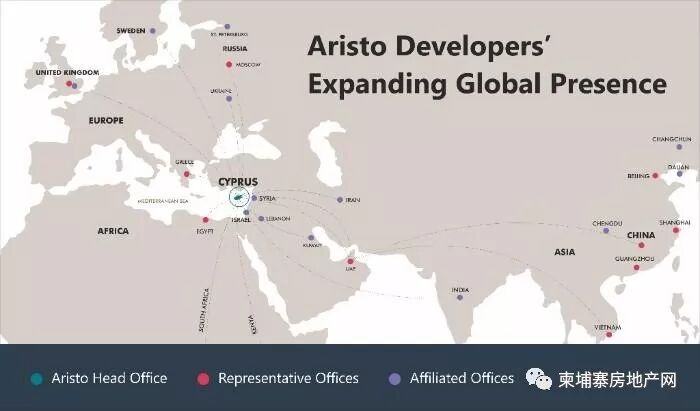Click the purple Affiliated Offices legend dot
The width and height of the screenshot is (700, 411).
(x=395, y=379)
